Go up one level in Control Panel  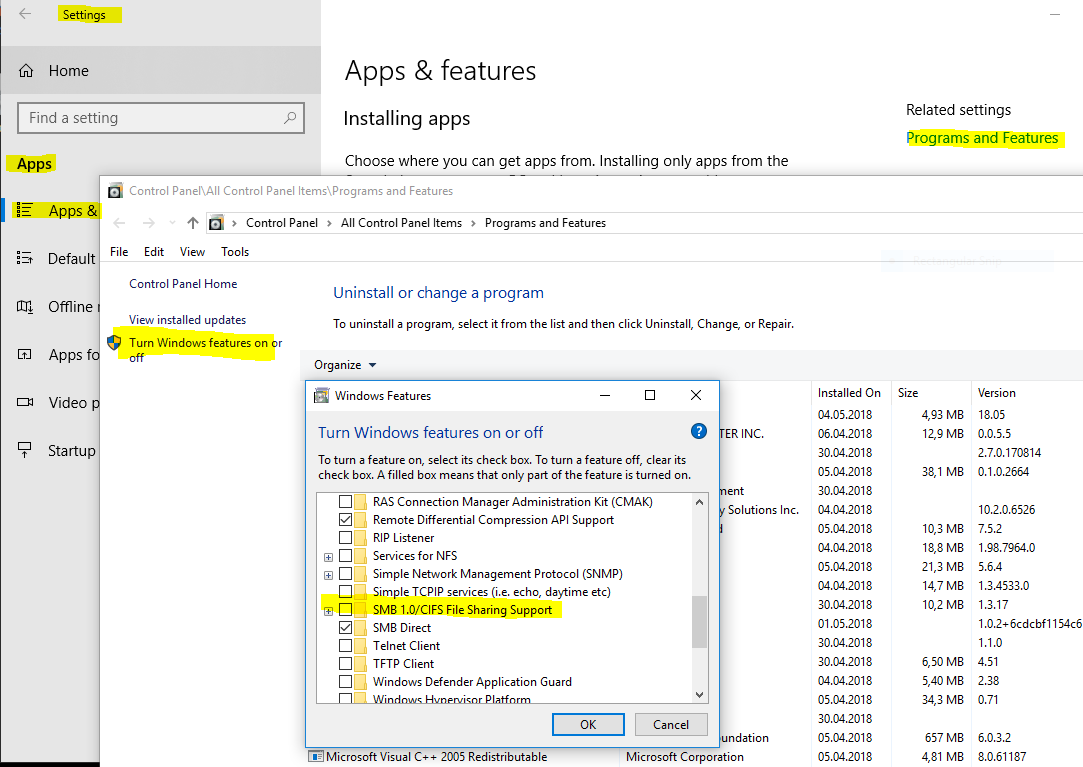tap(193, 222)
